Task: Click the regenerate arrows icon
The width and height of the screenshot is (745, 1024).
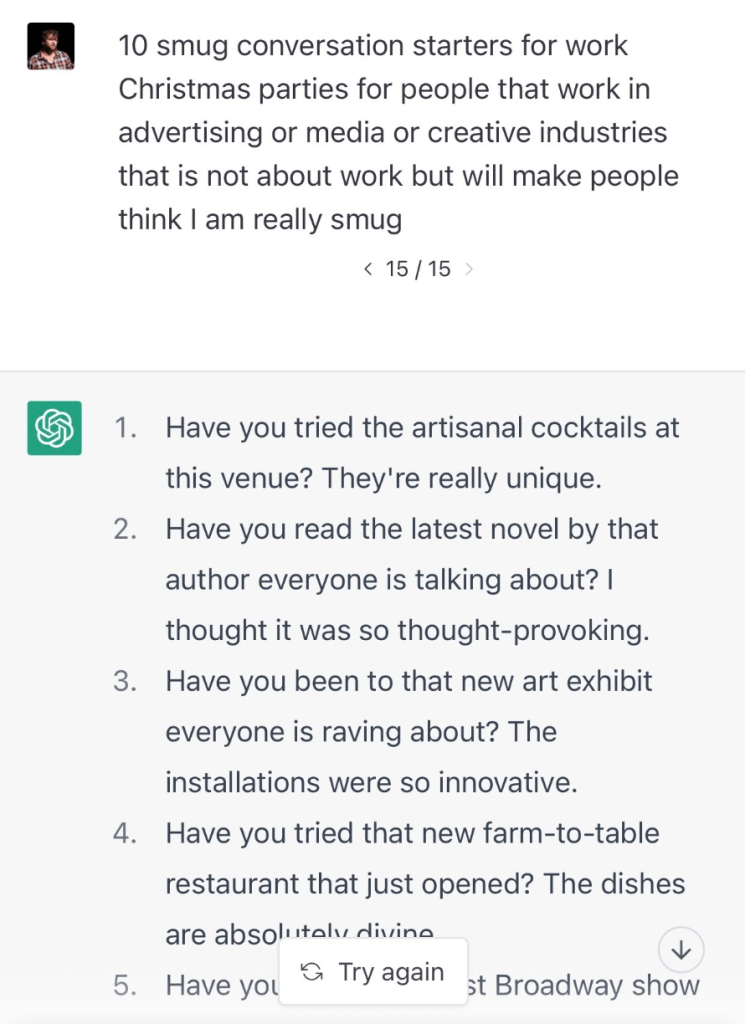Action: pyautogui.click(x=311, y=972)
